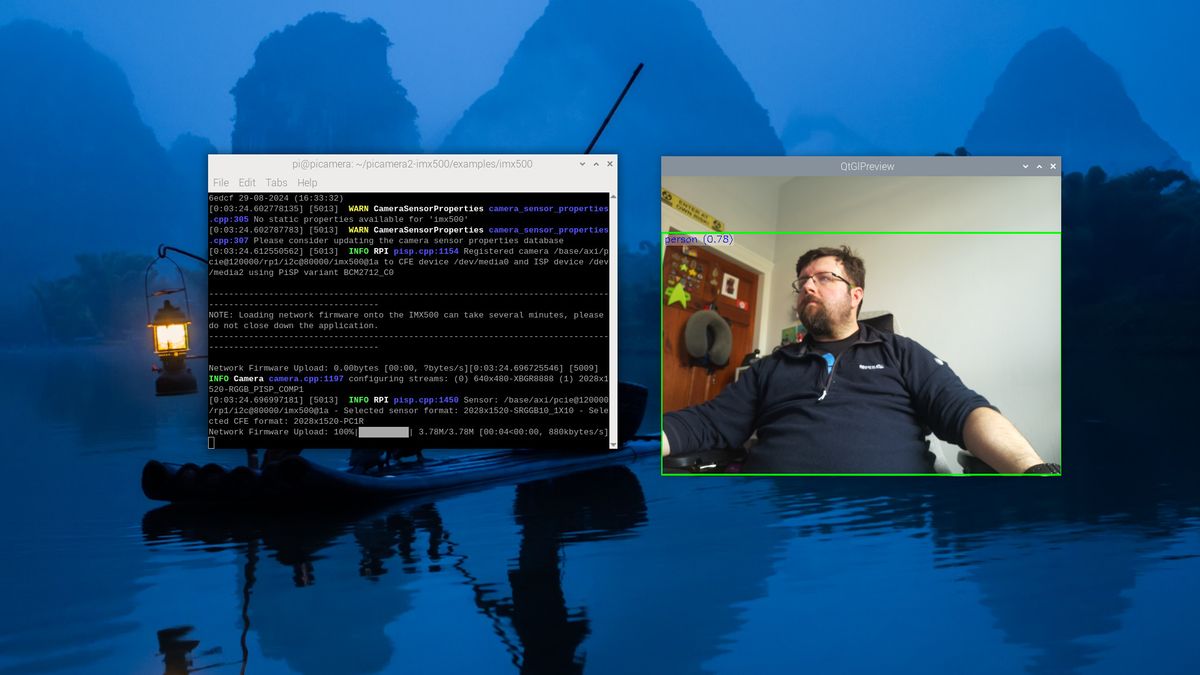Follow the pisp.cpp:1154 blue link
Image resolution: width=1200 pixels, height=675 pixels.
428,250
